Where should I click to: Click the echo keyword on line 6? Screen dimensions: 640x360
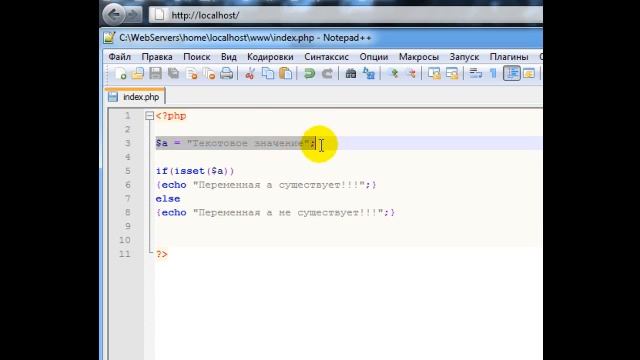click(x=174, y=185)
